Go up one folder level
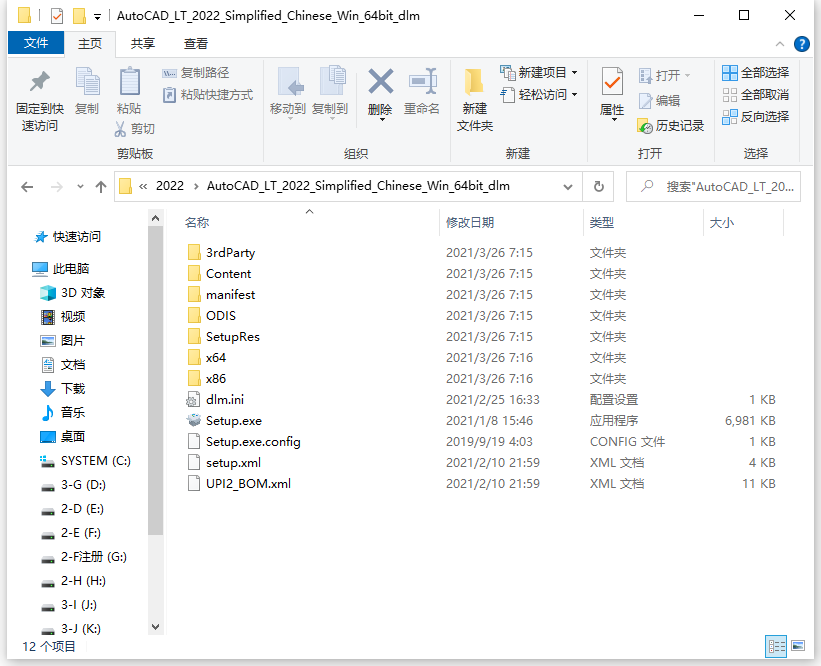 tap(101, 186)
